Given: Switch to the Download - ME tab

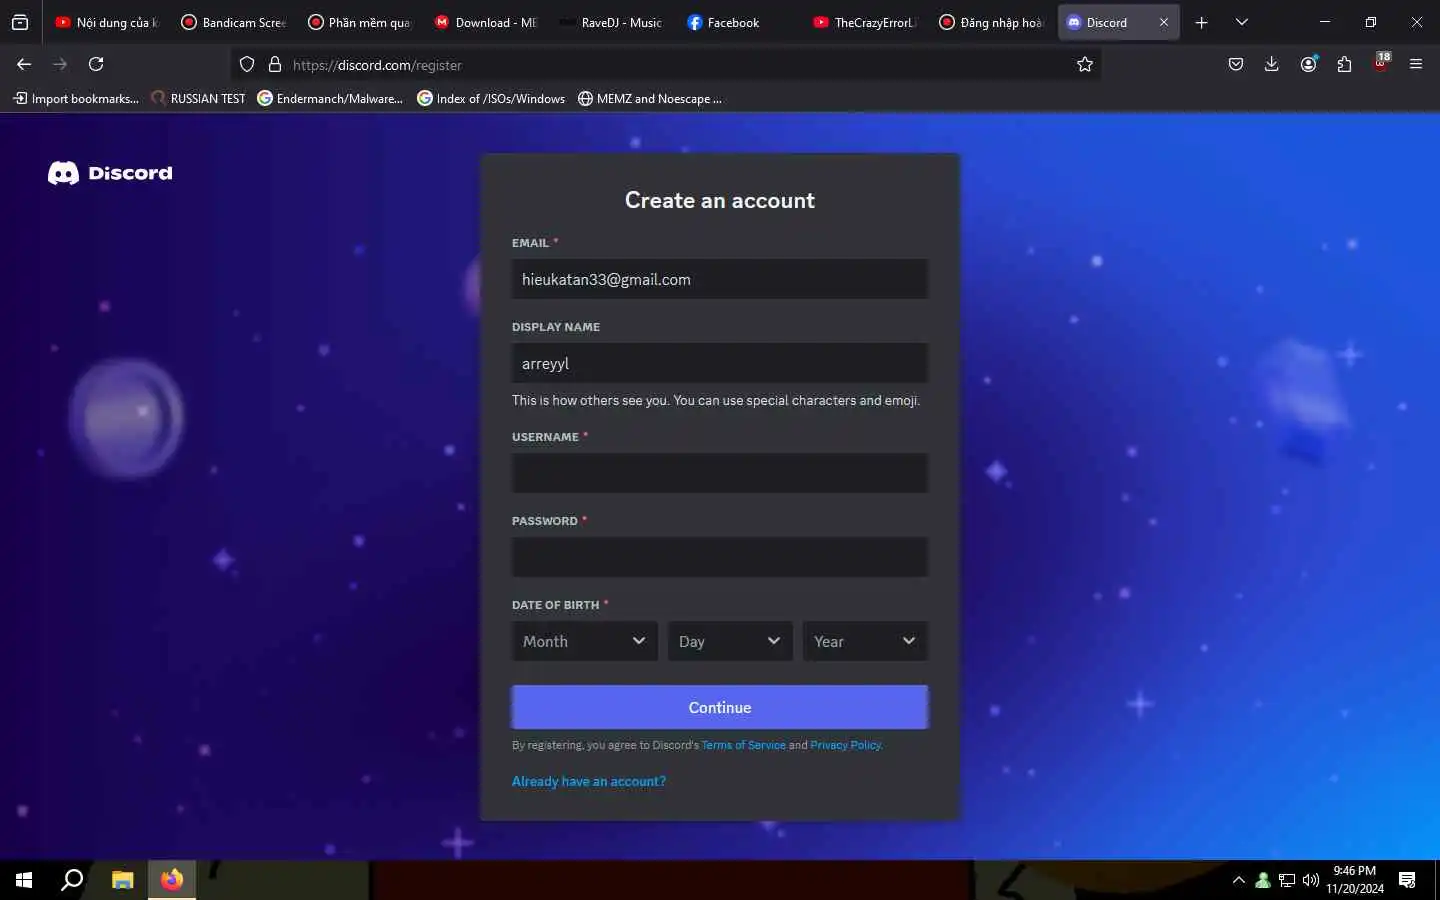Looking at the screenshot, I should [x=486, y=22].
